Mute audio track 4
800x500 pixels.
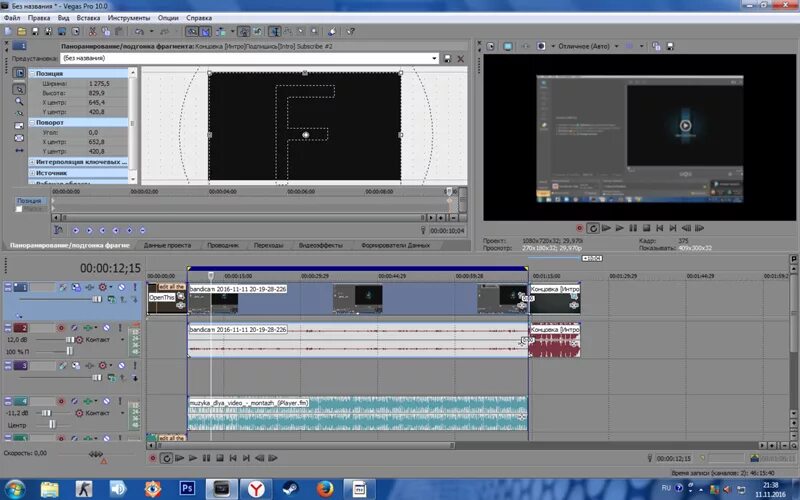point(106,401)
